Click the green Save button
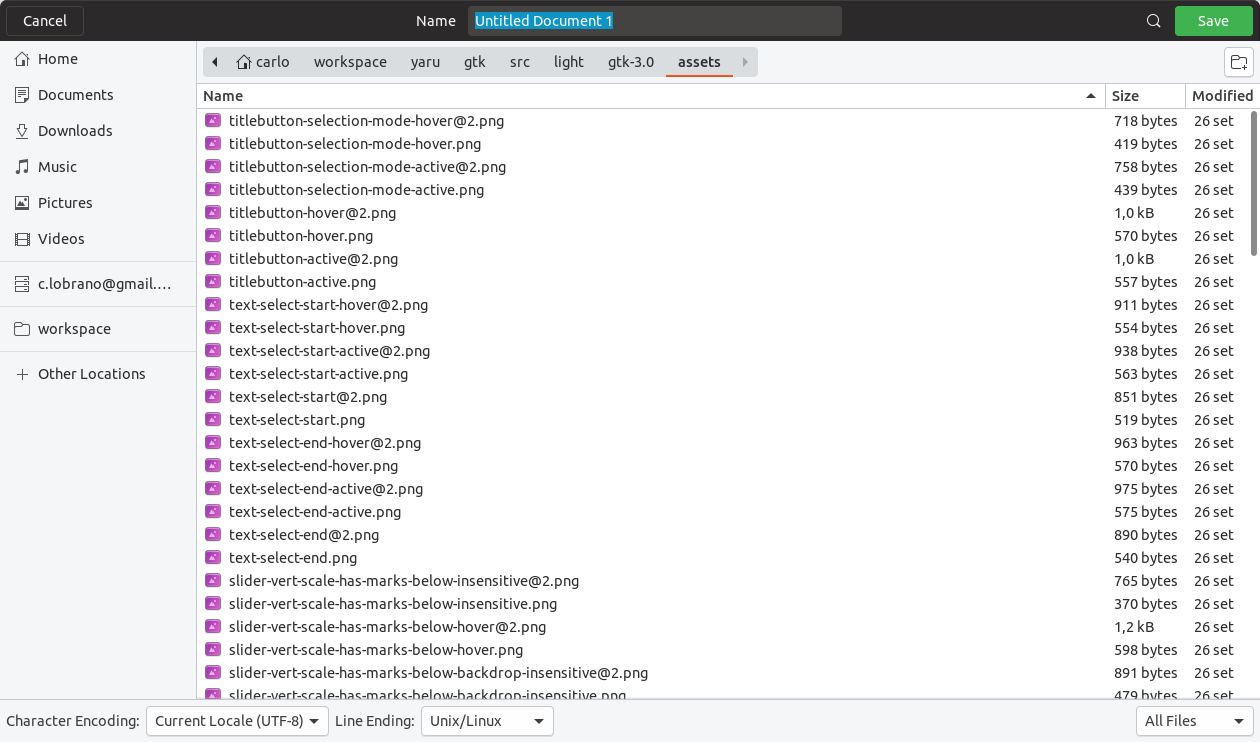 (x=1213, y=21)
